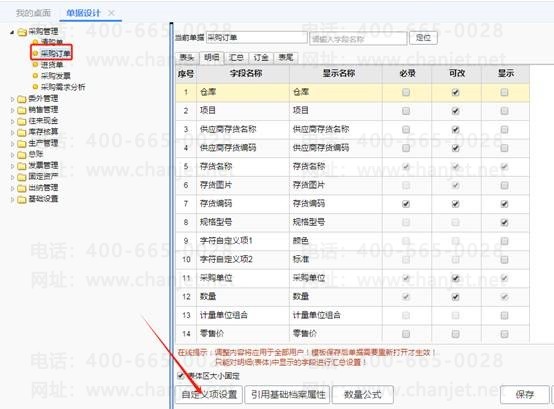The image size is (554, 409).
Task: Select 采购订单 in the tree
Action: (x=56, y=54)
